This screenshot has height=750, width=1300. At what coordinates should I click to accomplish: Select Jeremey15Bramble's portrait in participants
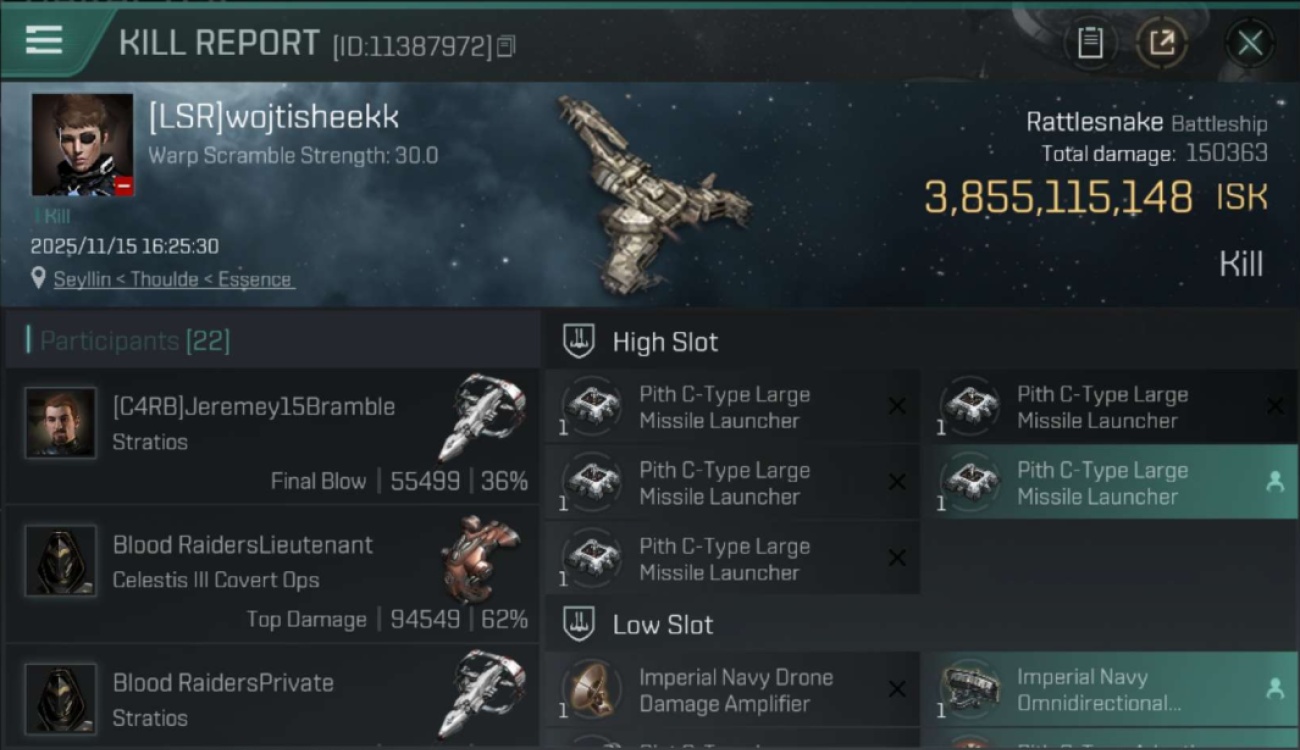click(61, 423)
